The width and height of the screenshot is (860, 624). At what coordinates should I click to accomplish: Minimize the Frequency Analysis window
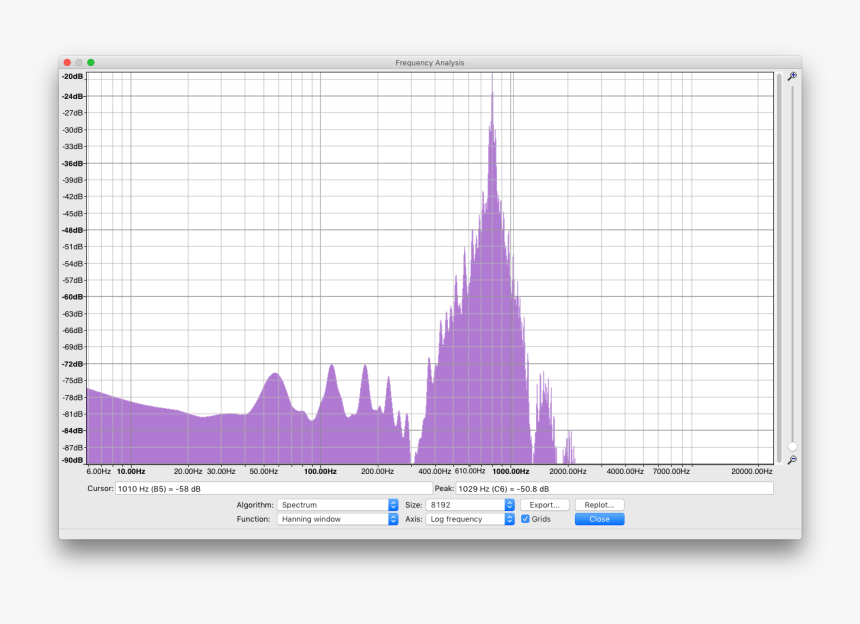[78, 62]
